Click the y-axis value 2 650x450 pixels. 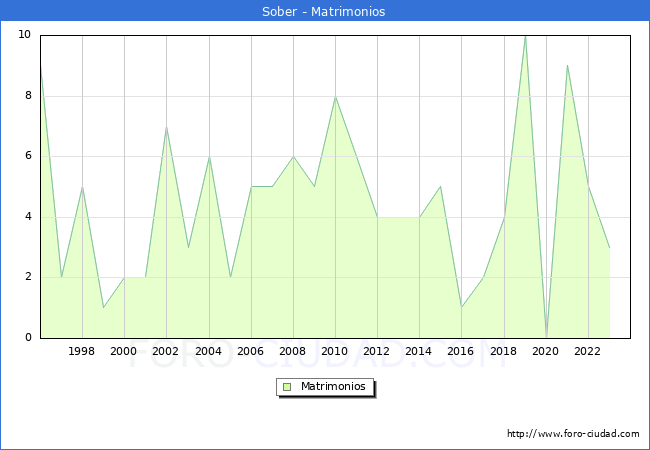pos(28,277)
